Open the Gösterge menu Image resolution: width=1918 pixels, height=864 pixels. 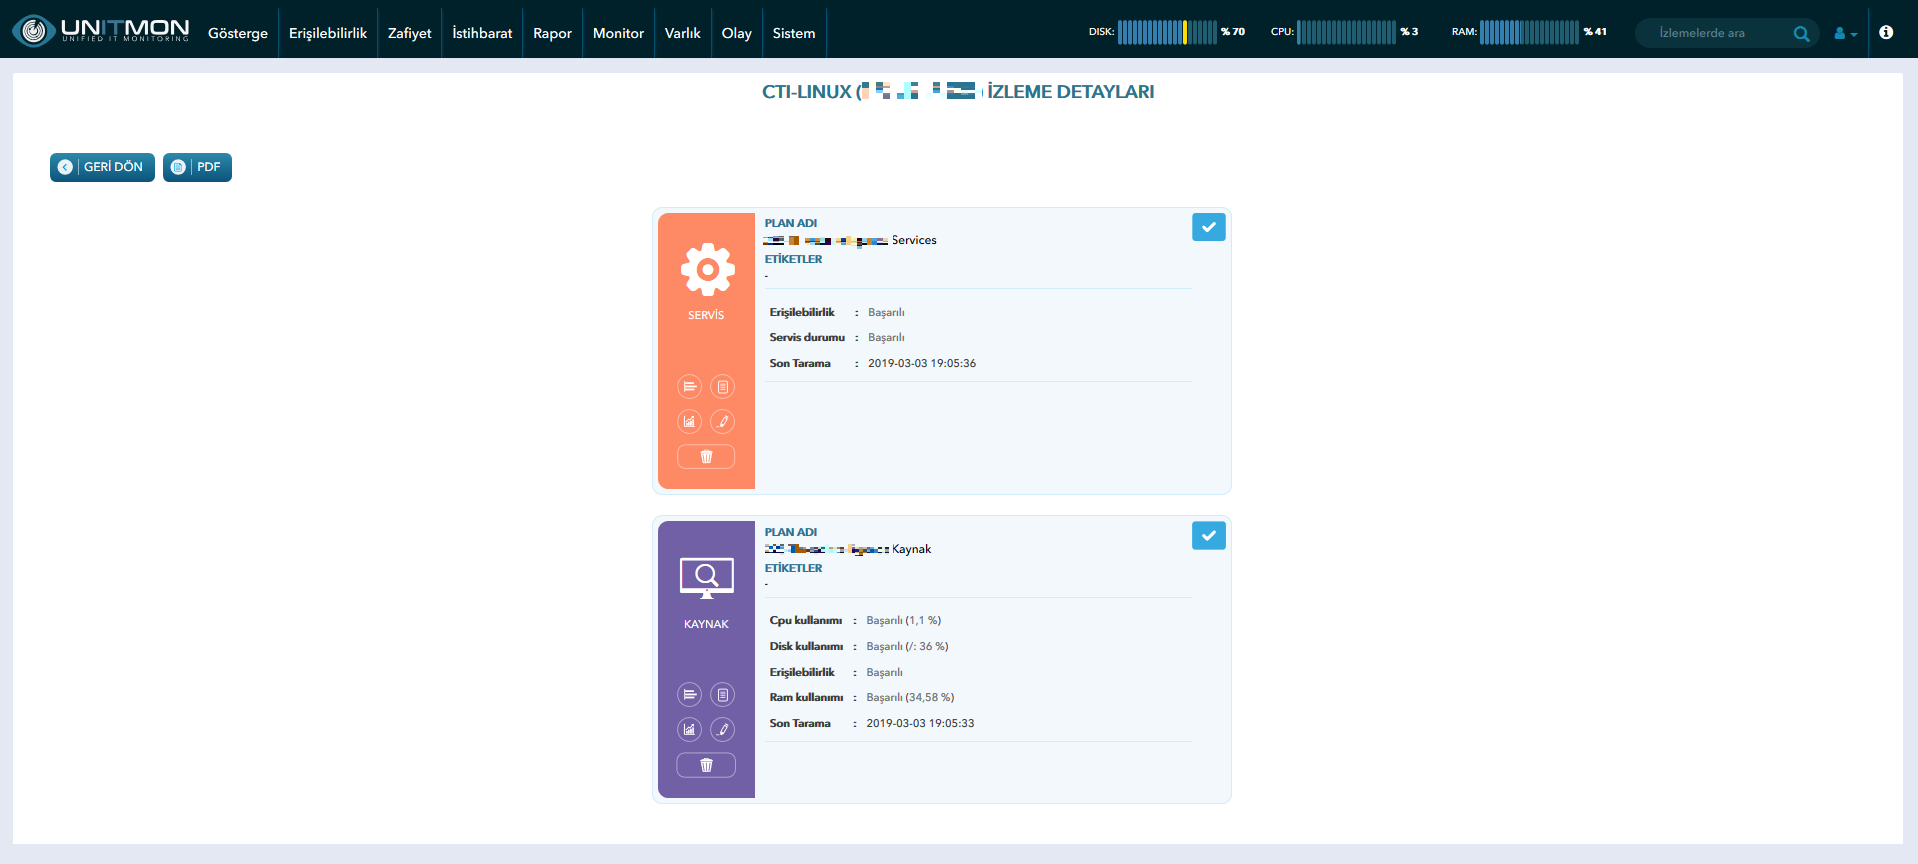(x=238, y=33)
